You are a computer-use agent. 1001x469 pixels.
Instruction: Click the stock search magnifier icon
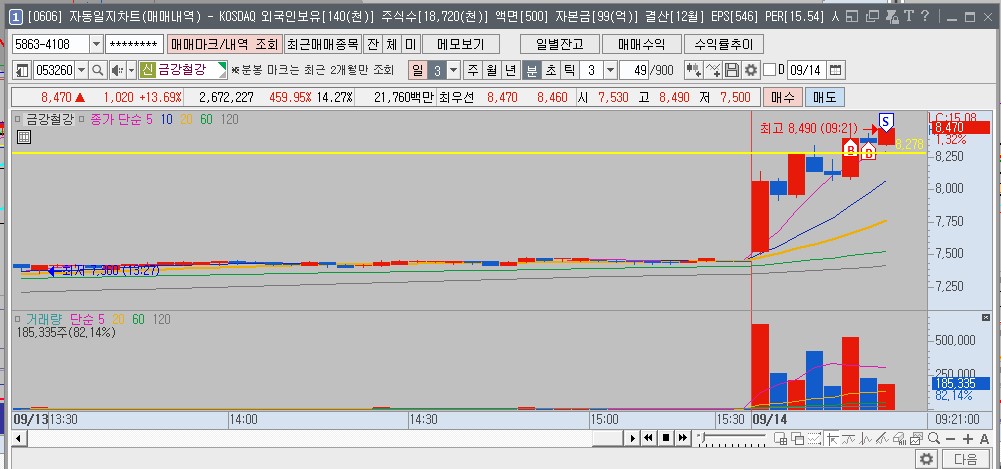click(98, 70)
